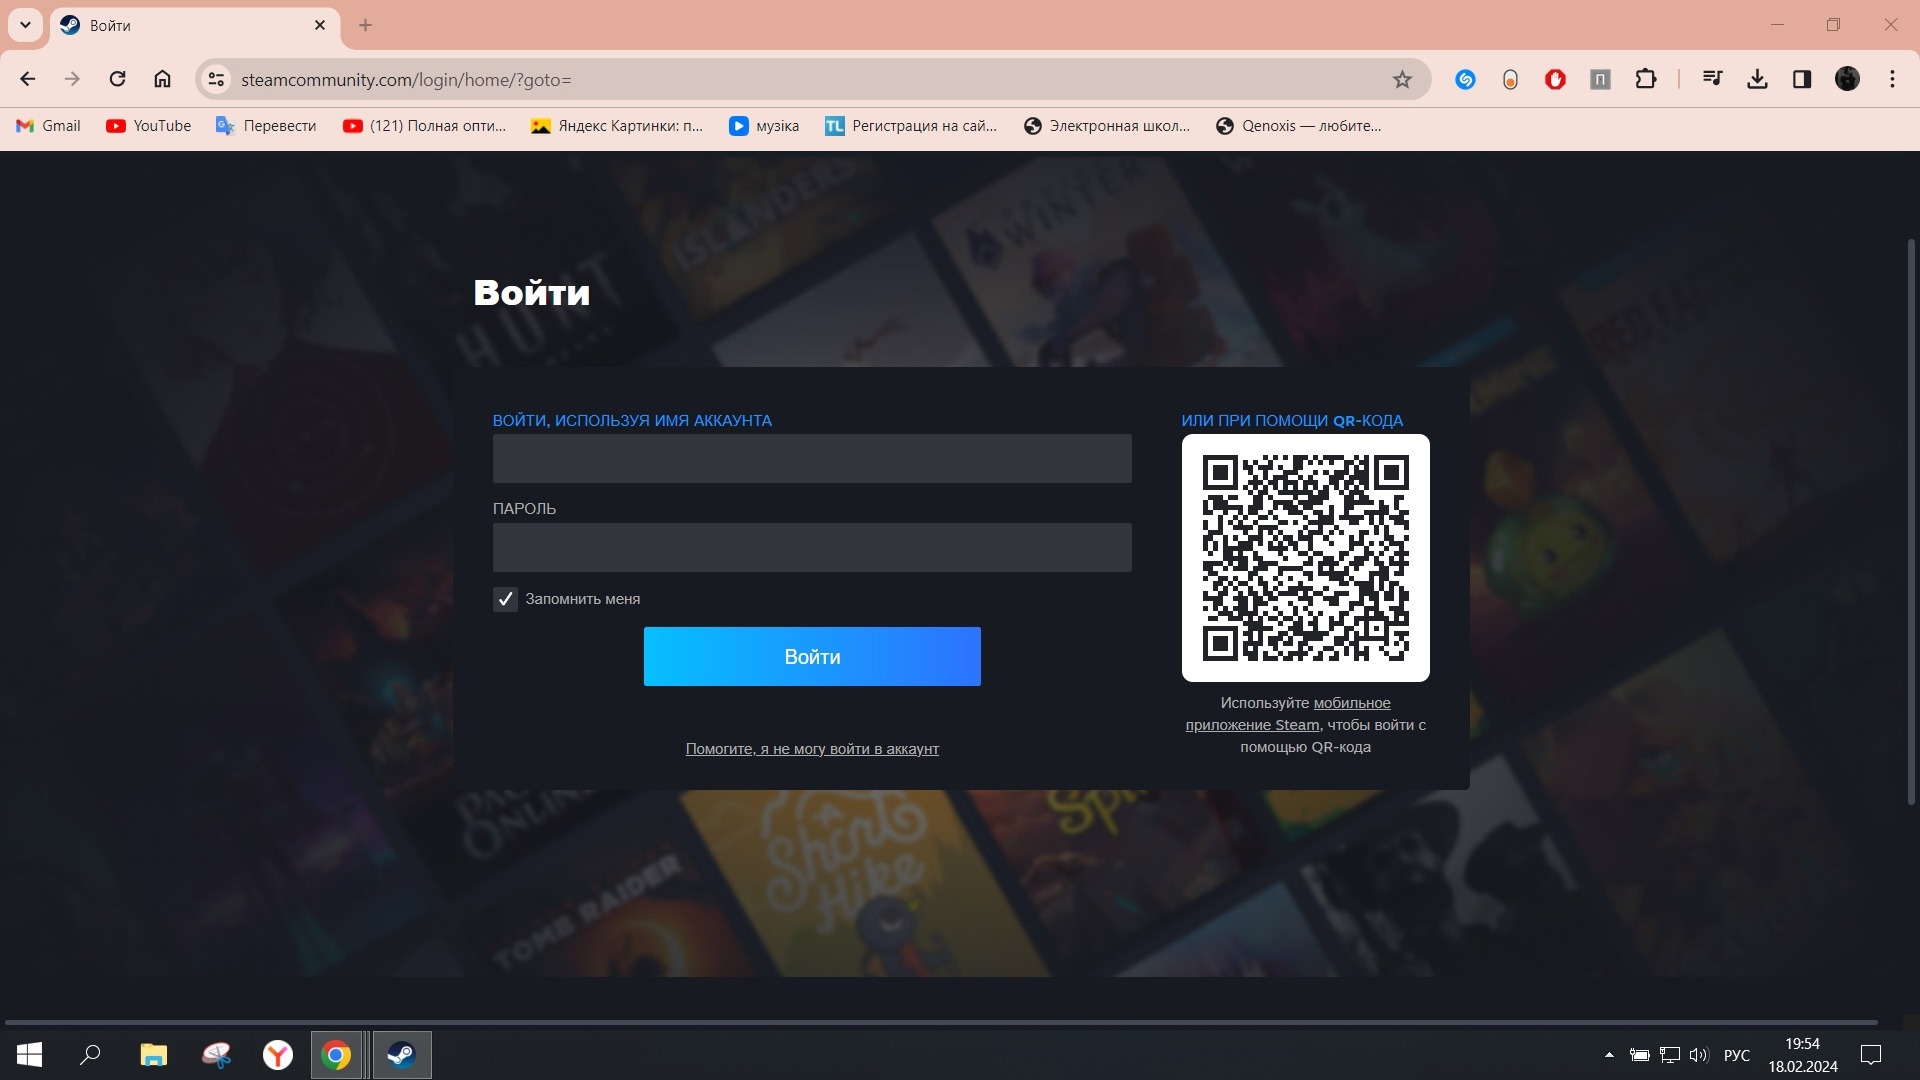View site information icon in address bar

point(216,79)
